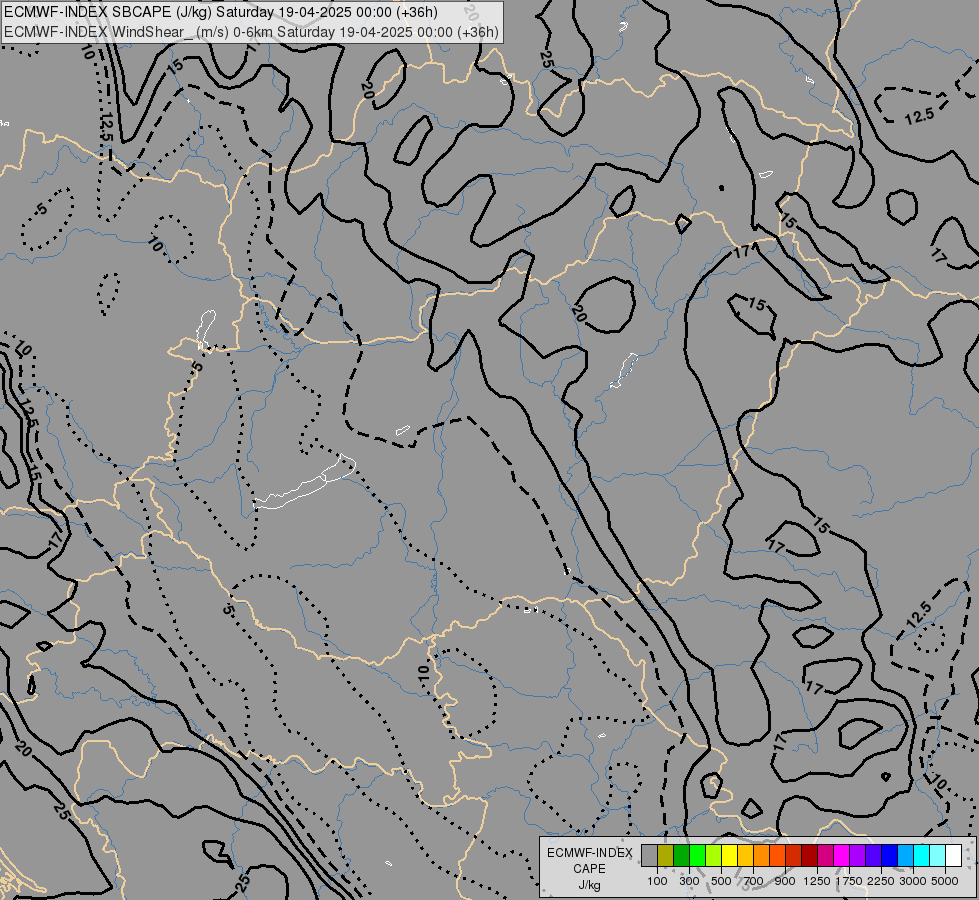The image size is (979, 900).
Task: Select the pure yellow legend swatch
Action: [x=729, y=855]
